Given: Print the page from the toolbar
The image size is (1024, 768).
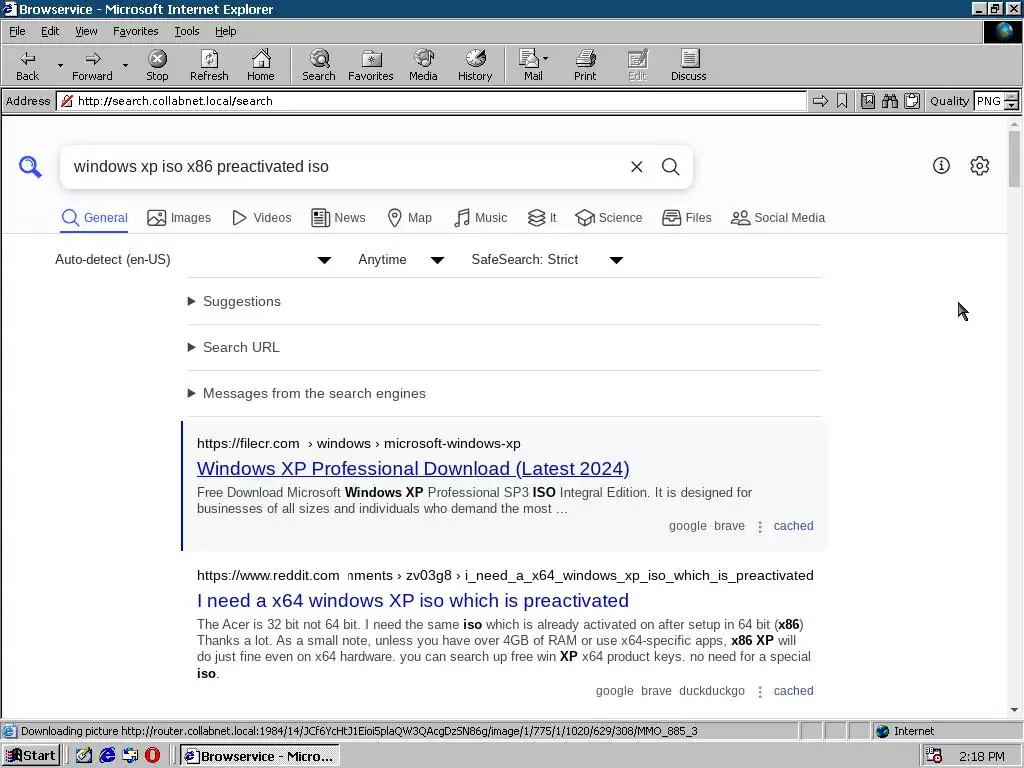Looking at the screenshot, I should pos(585,65).
